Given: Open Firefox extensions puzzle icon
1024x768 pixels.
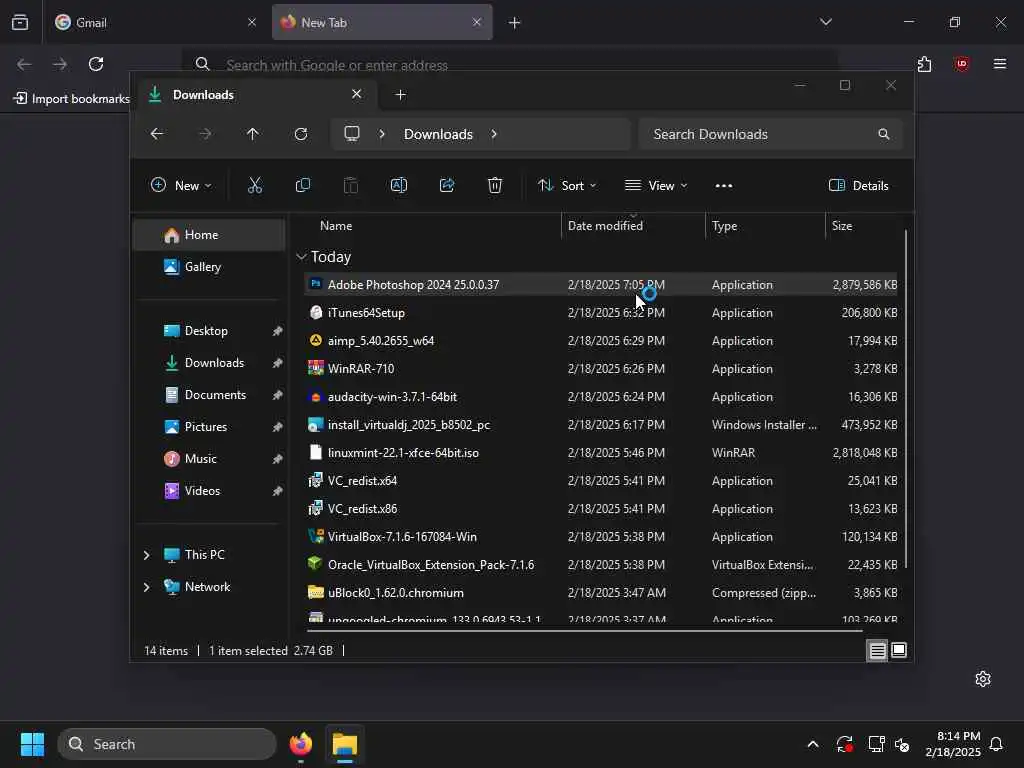Looking at the screenshot, I should tap(924, 64).
